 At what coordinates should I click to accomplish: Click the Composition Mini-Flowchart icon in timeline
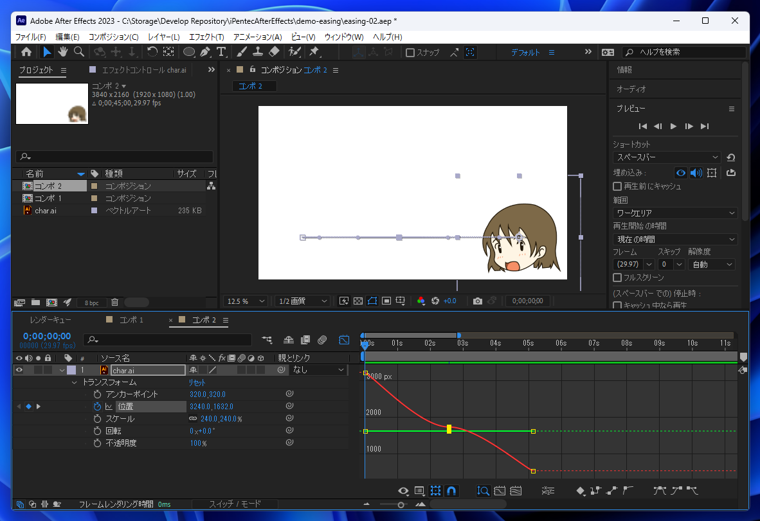click(x=267, y=340)
